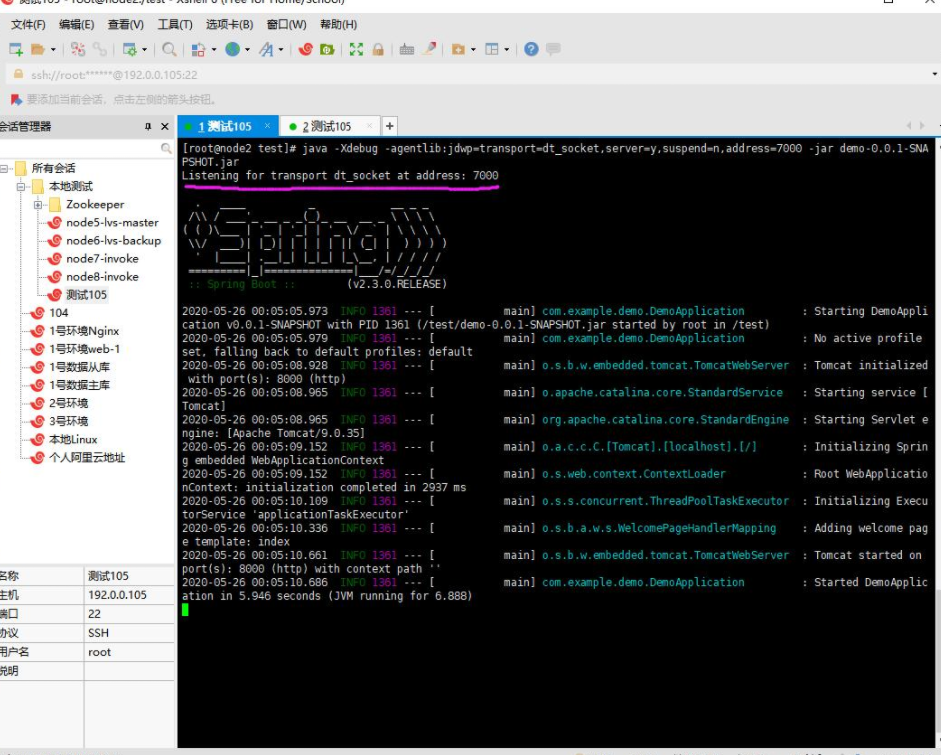
Task: Expand the Zookeeper folder
Action: [x=38, y=205]
